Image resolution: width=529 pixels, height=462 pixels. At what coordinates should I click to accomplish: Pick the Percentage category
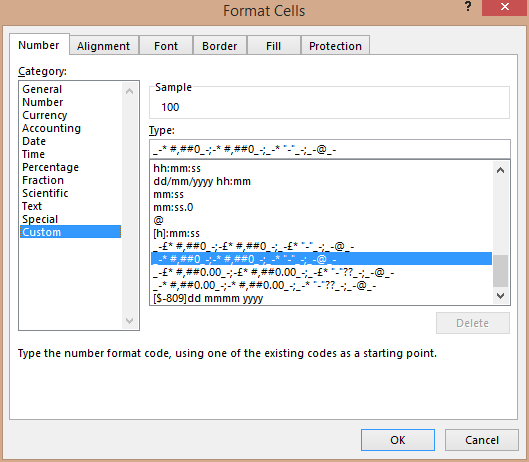(x=50, y=167)
